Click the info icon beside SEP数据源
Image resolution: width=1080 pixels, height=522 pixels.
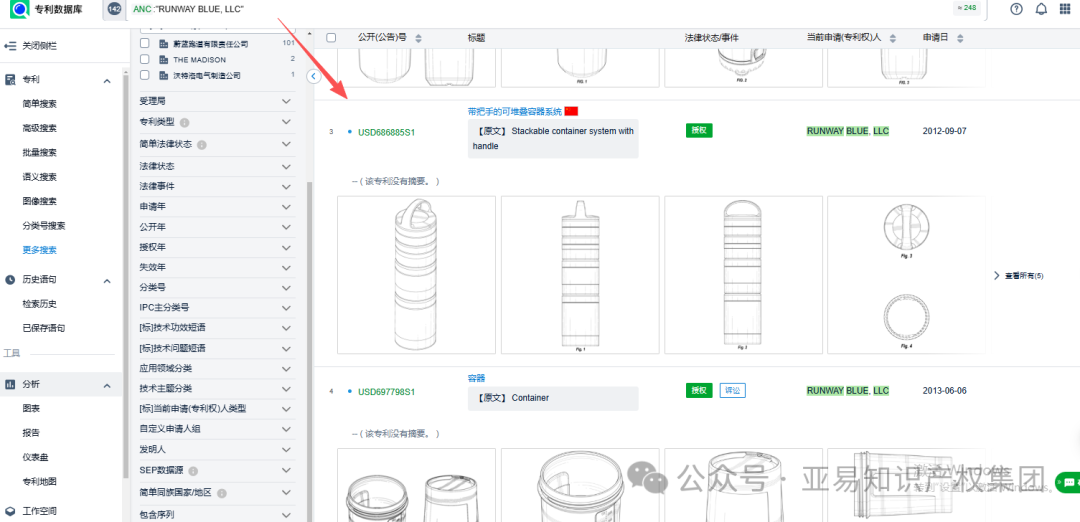193,471
